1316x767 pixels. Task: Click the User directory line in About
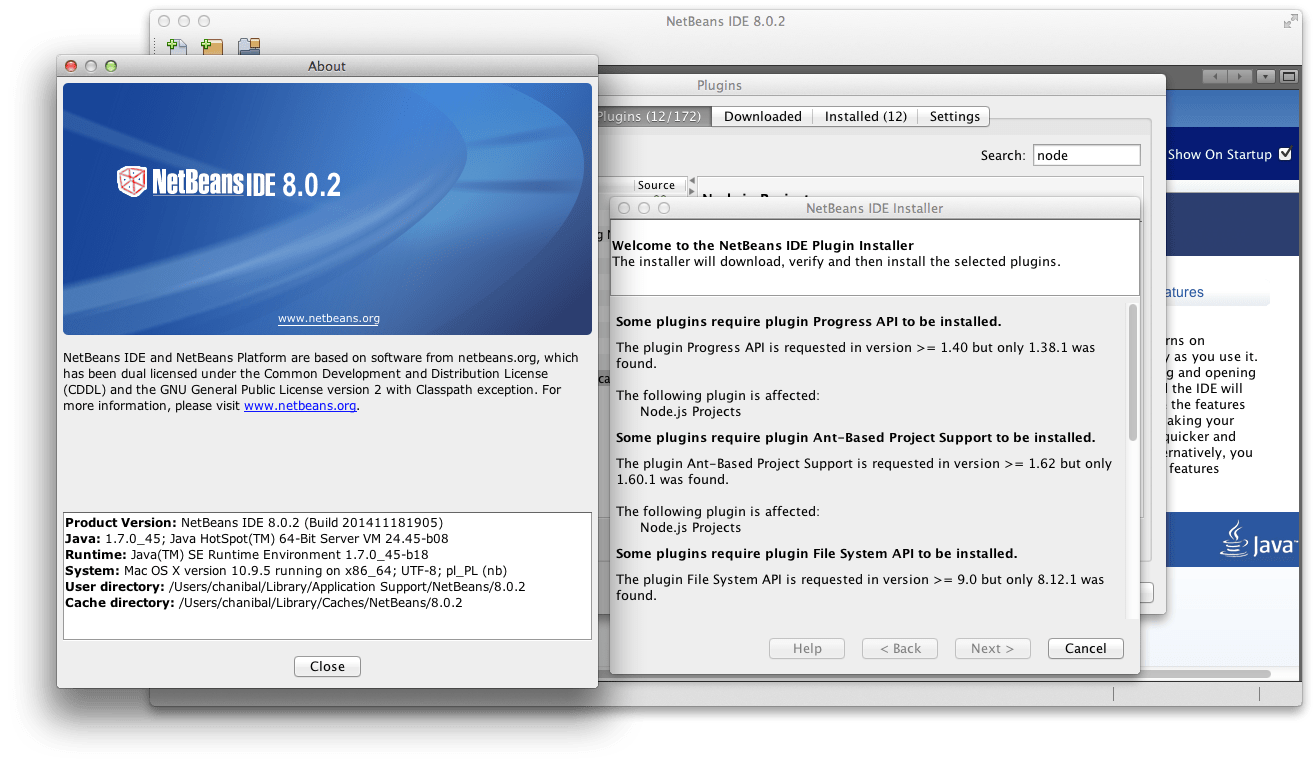tap(295, 586)
